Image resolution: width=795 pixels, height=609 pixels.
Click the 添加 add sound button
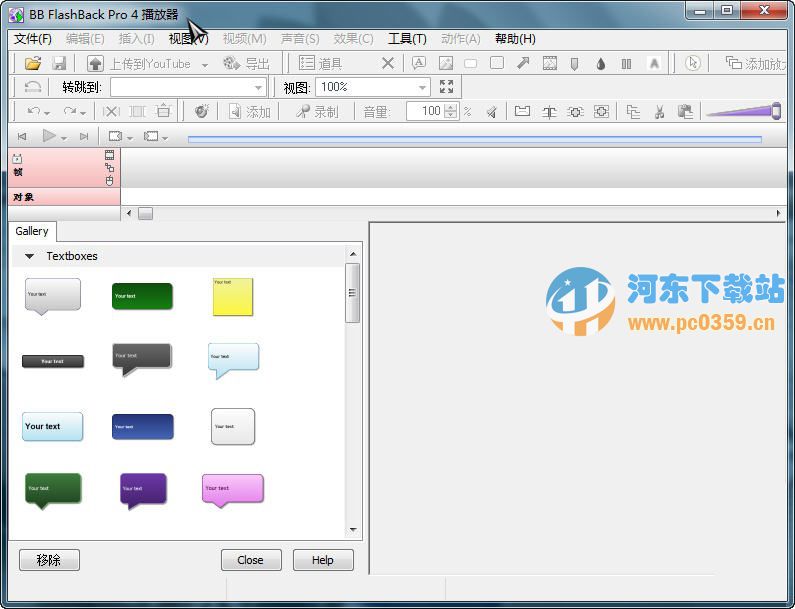click(x=249, y=112)
